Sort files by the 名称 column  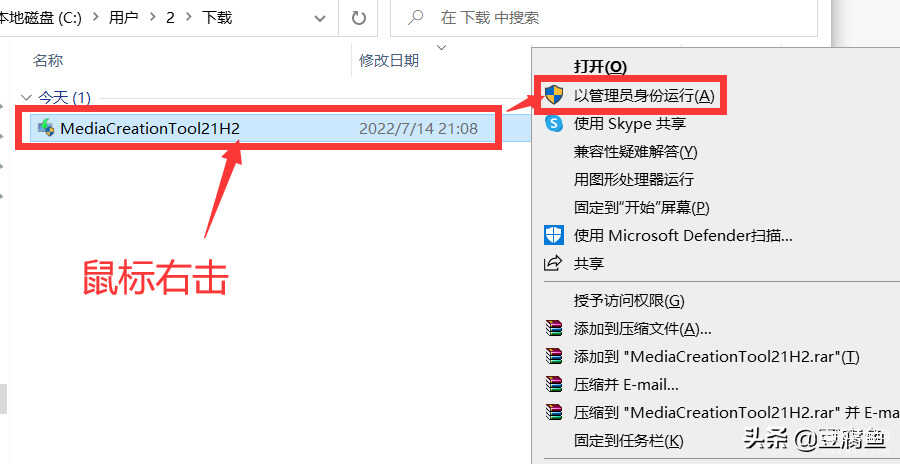[48, 60]
